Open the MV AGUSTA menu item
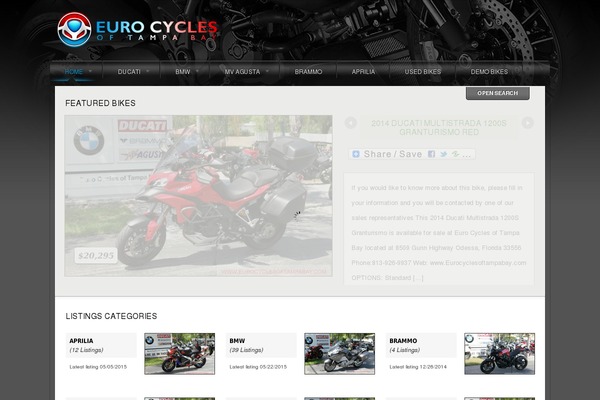600x400 pixels. pos(242,72)
